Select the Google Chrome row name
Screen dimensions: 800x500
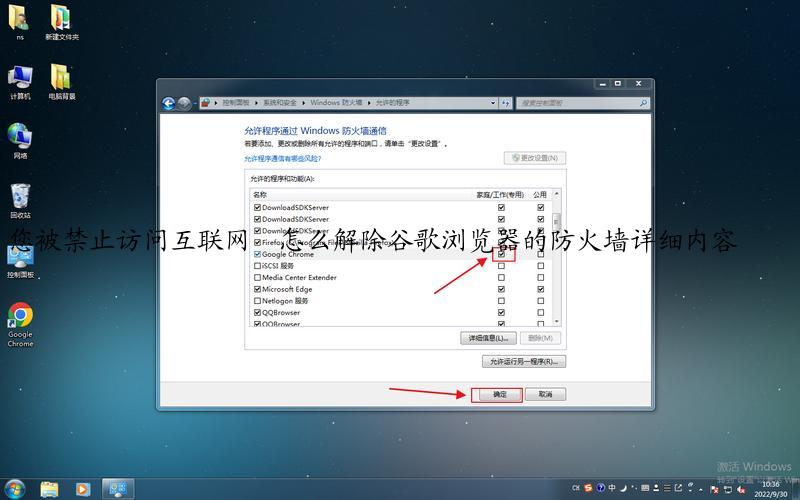point(288,254)
